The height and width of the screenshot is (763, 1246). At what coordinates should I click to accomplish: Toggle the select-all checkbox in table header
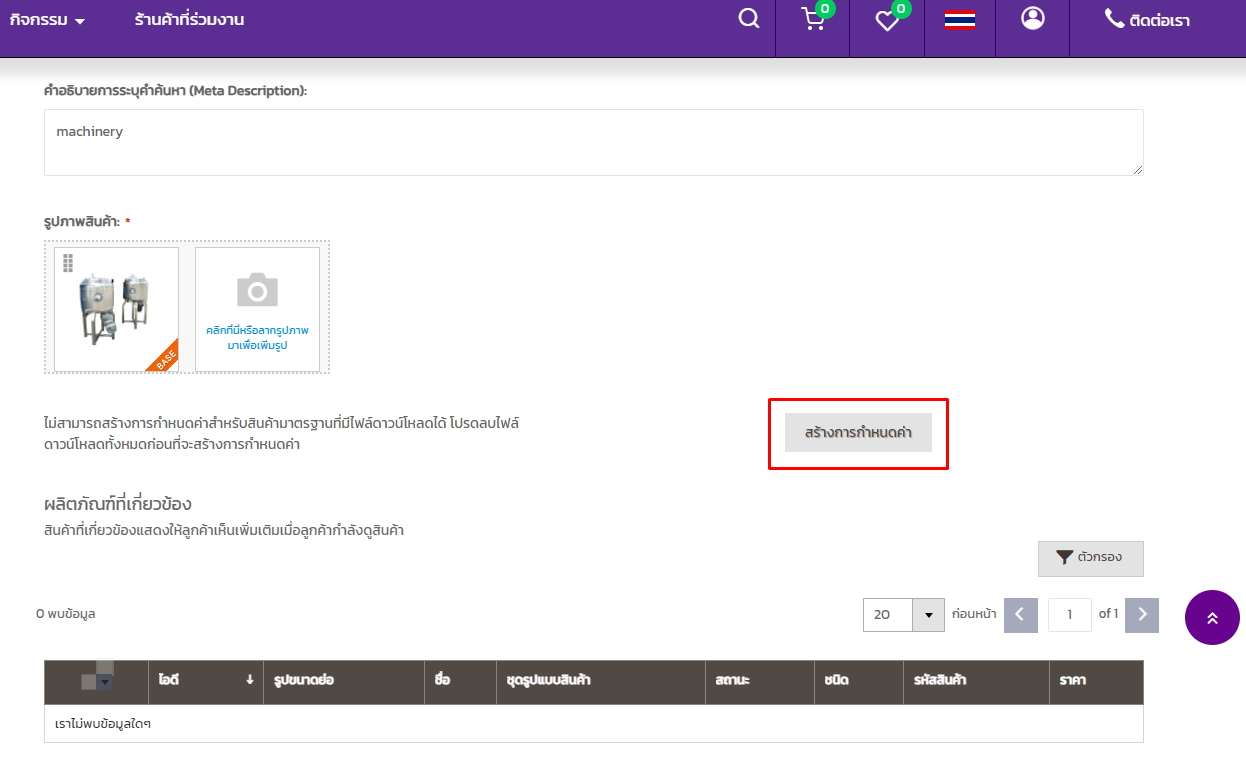click(90, 680)
